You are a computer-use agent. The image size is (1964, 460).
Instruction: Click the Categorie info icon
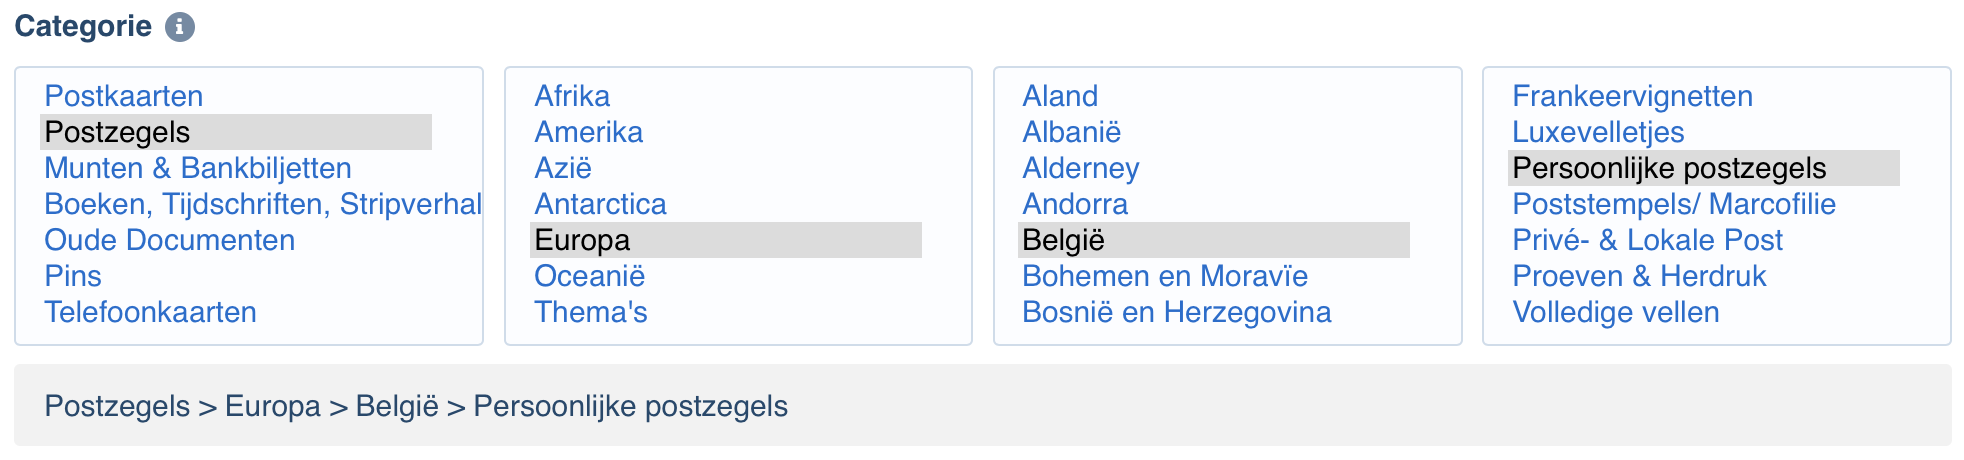(x=180, y=27)
